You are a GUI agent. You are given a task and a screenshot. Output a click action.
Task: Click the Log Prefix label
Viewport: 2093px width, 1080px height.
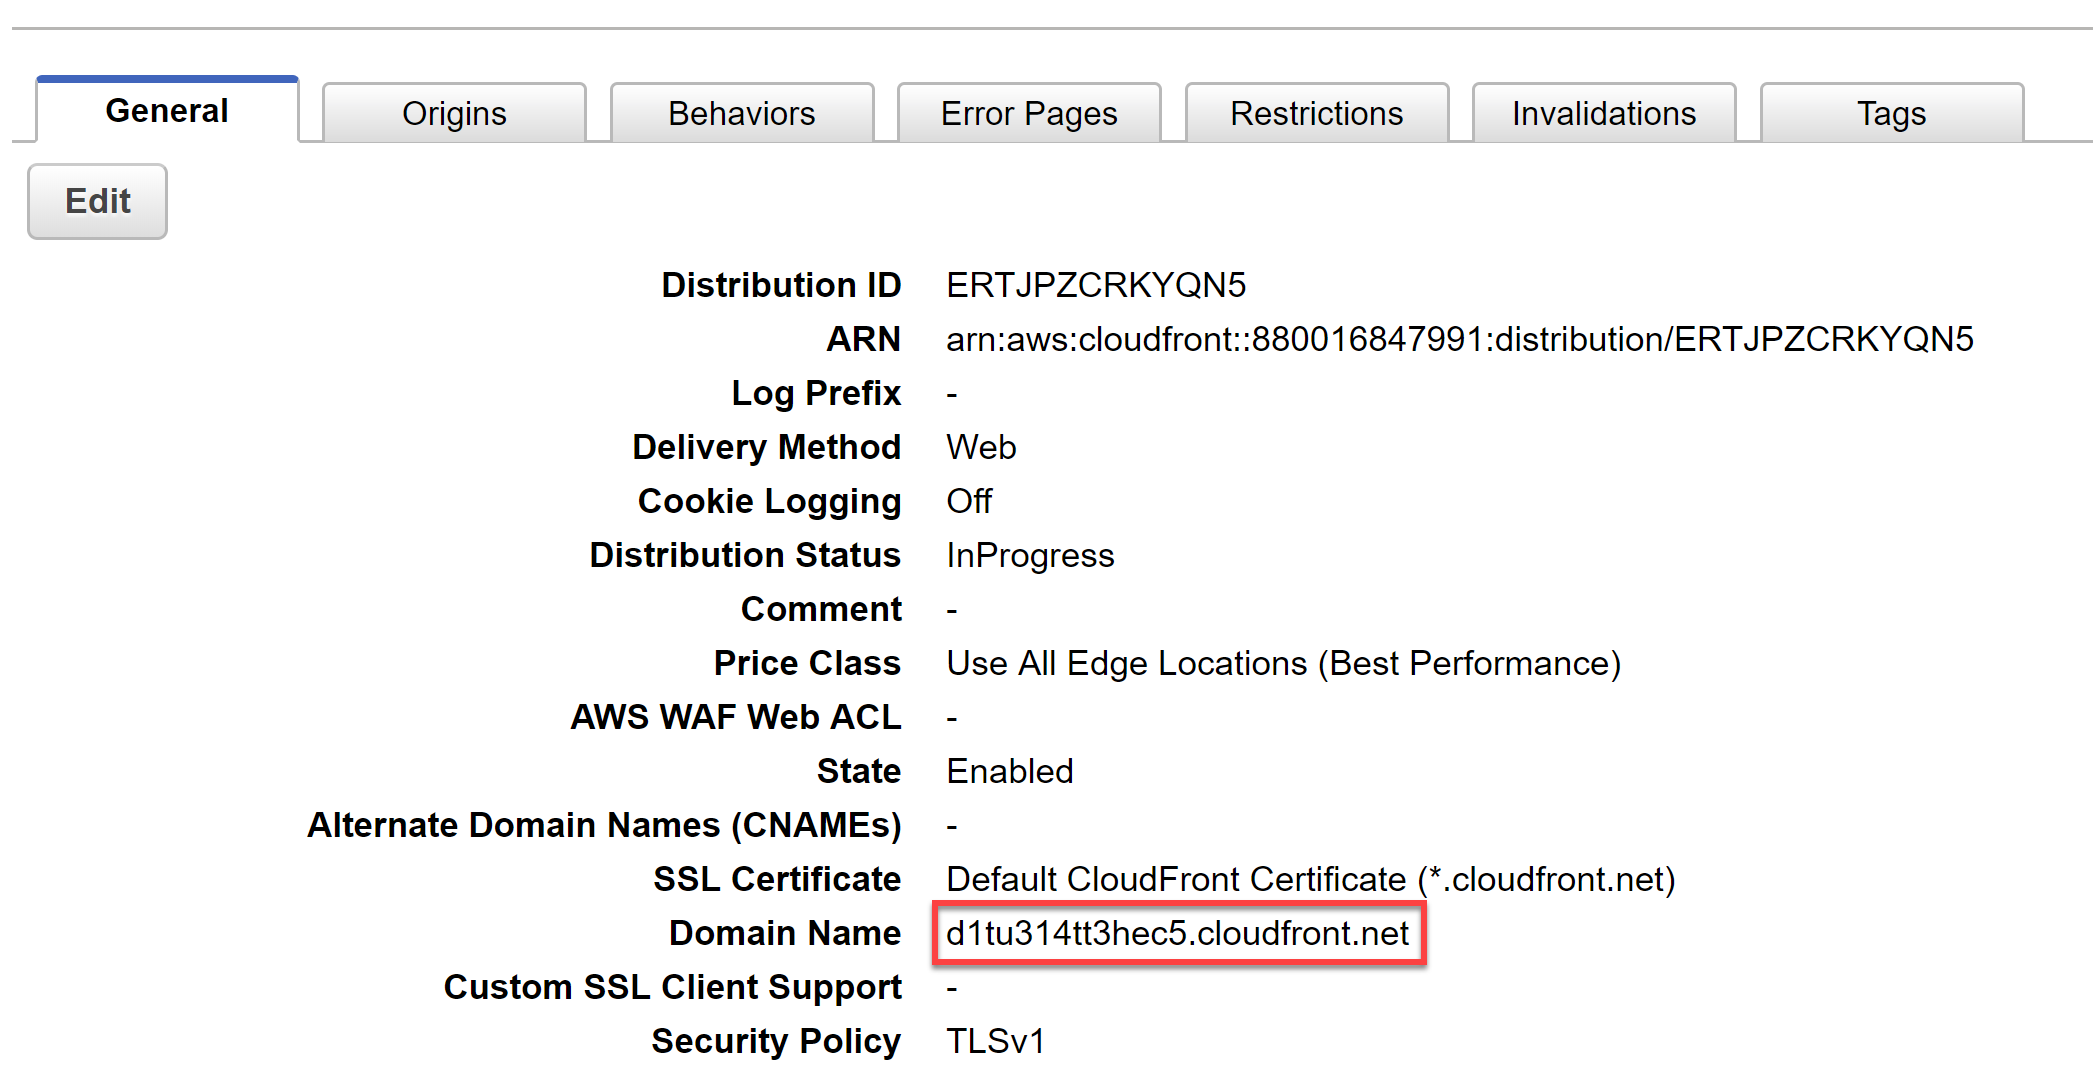pyautogui.click(x=816, y=393)
